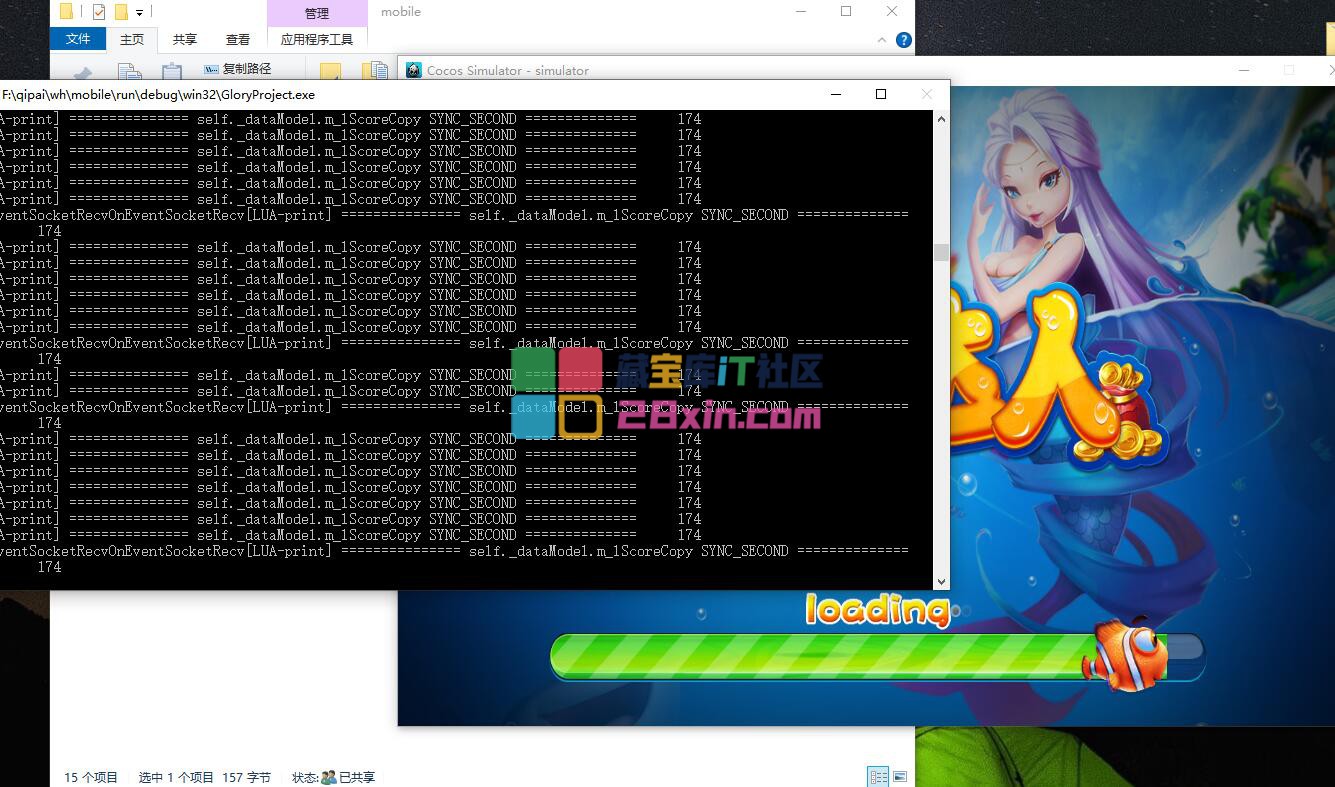1335x787 pixels.
Task: Click the console scrollbar up arrow
Action: (941, 118)
